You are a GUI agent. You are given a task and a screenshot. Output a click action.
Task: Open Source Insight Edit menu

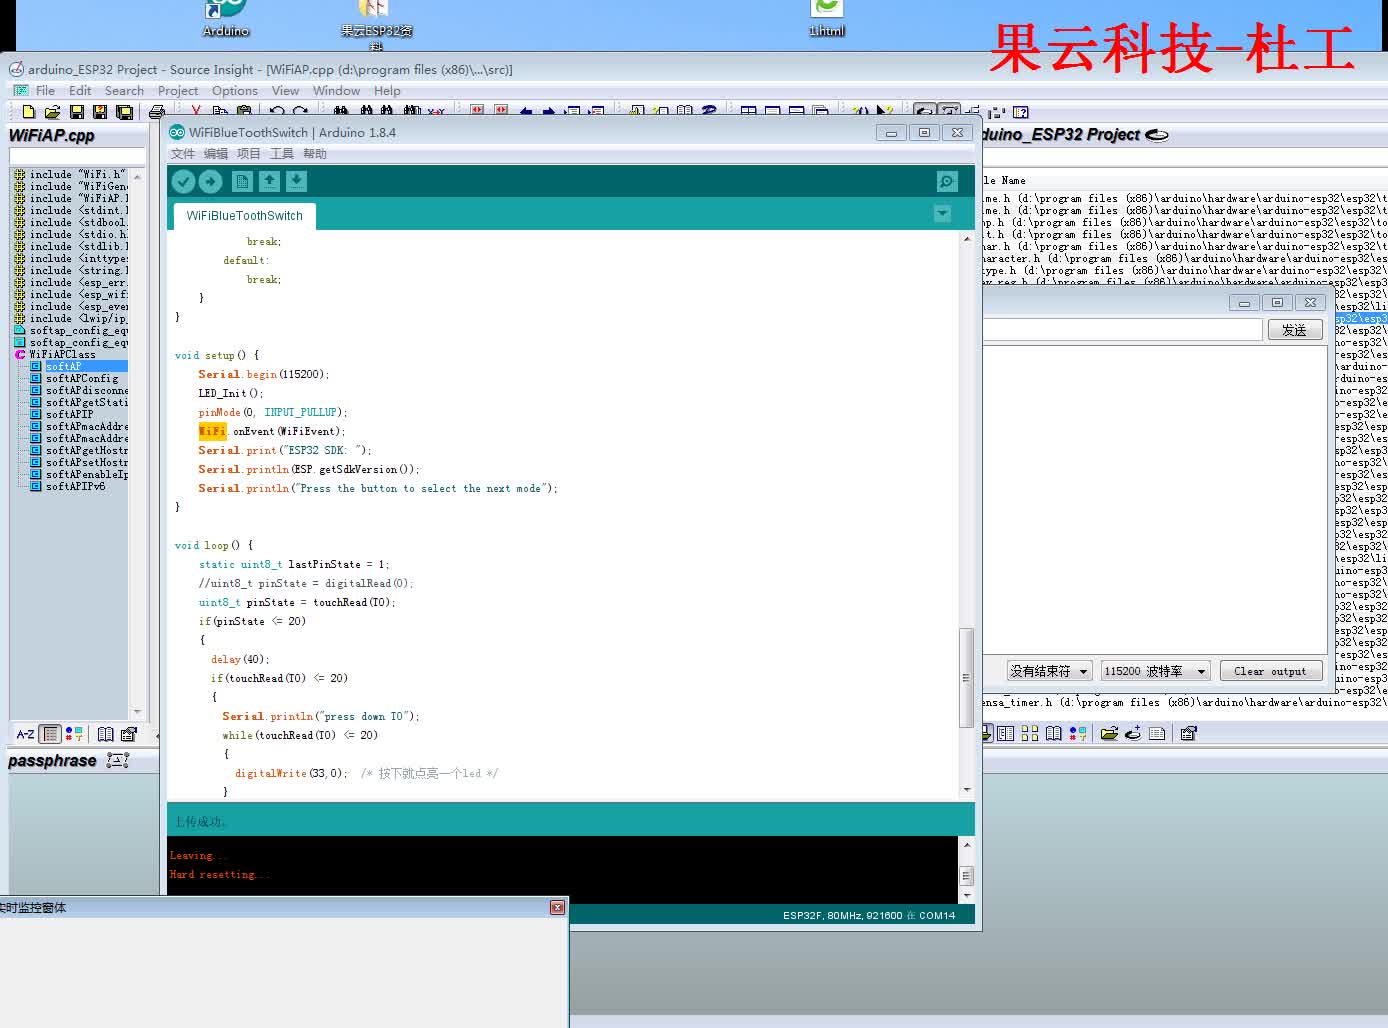click(x=80, y=90)
